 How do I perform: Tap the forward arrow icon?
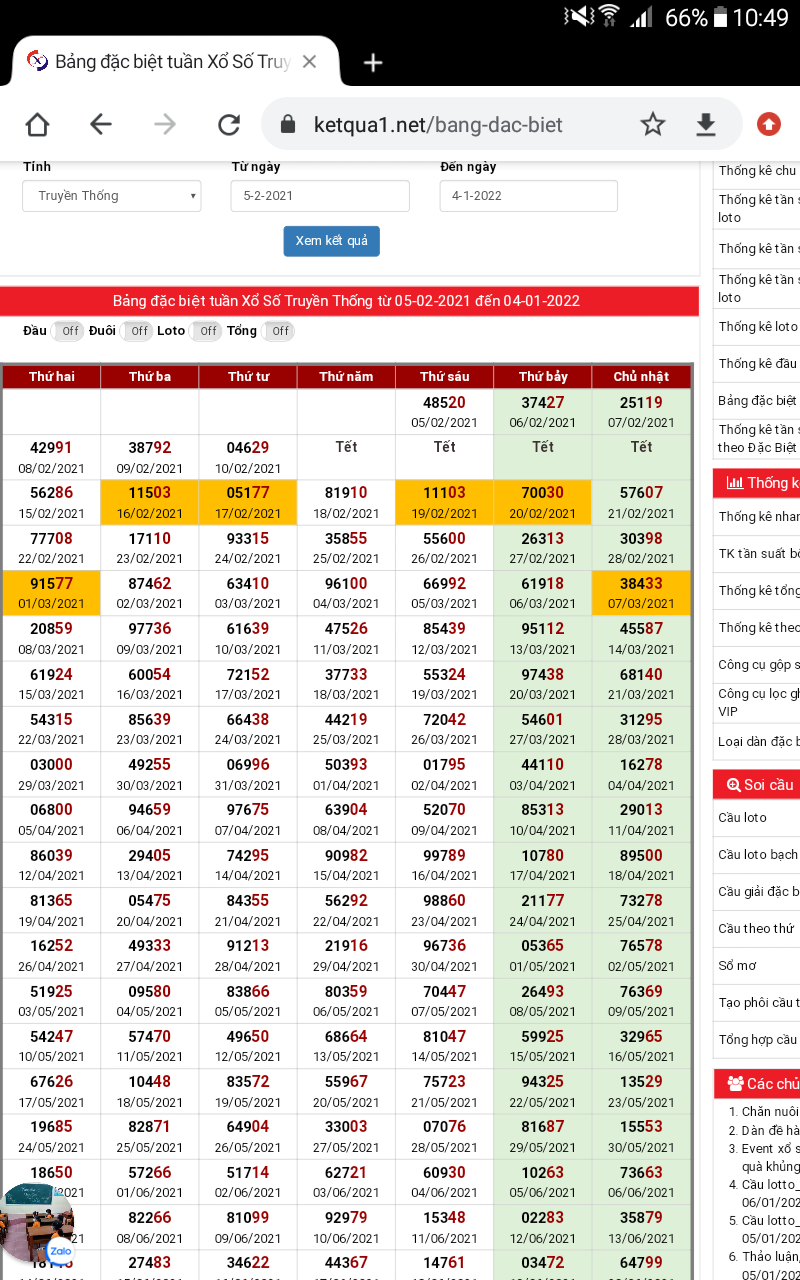coord(165,124)
